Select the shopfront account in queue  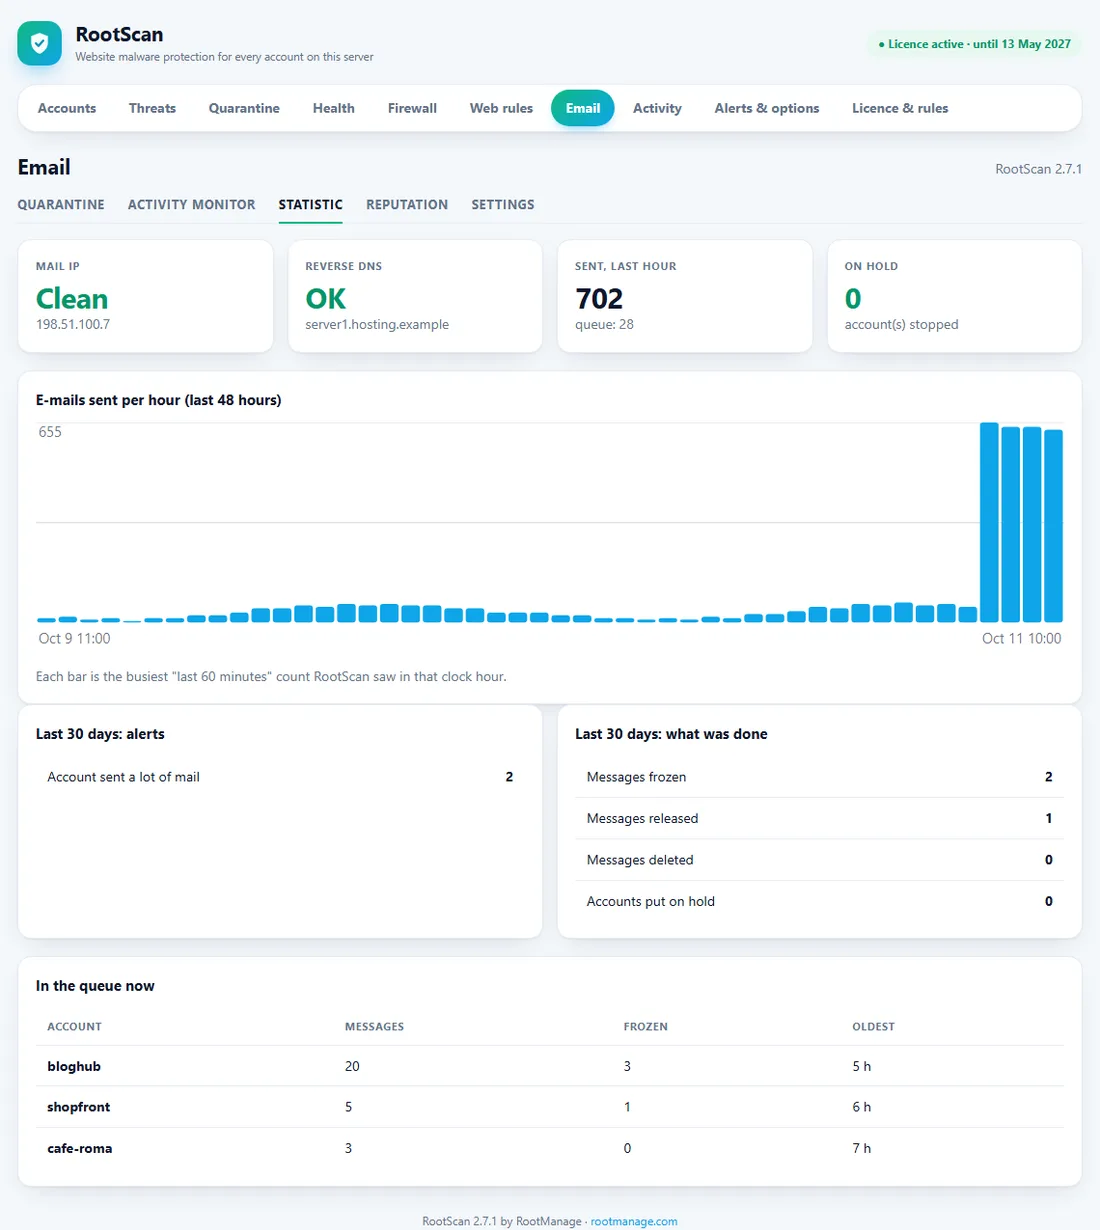click(78, 1107)
